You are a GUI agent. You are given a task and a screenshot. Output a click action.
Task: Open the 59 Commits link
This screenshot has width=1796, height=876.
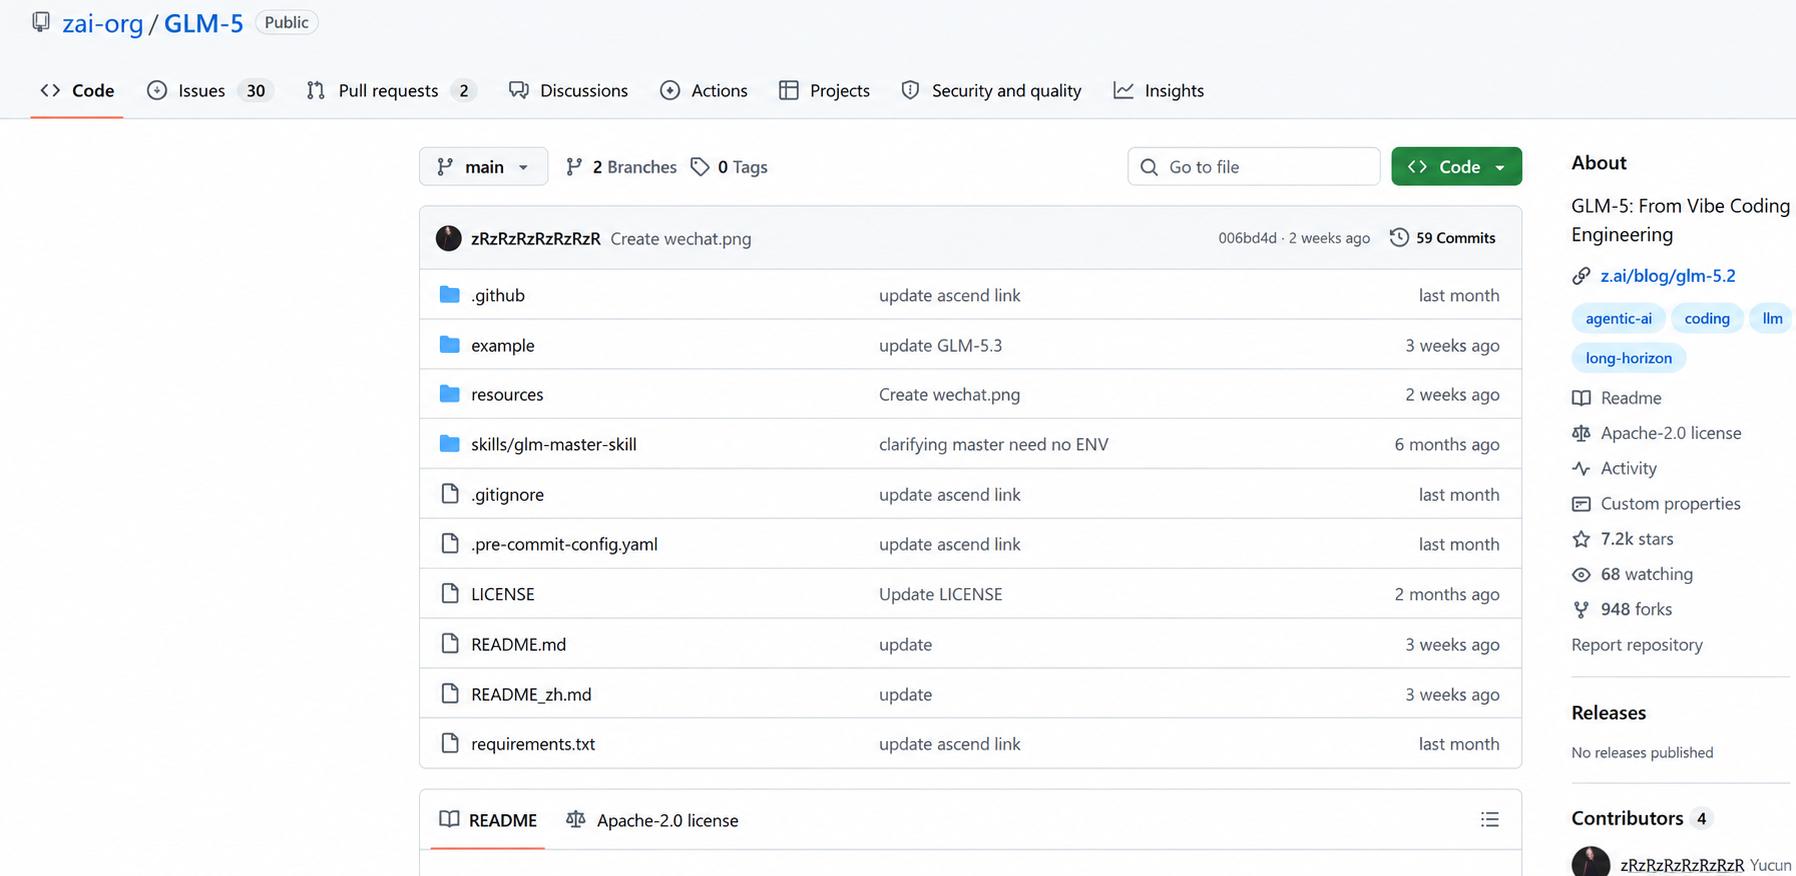coord(1443,238)
